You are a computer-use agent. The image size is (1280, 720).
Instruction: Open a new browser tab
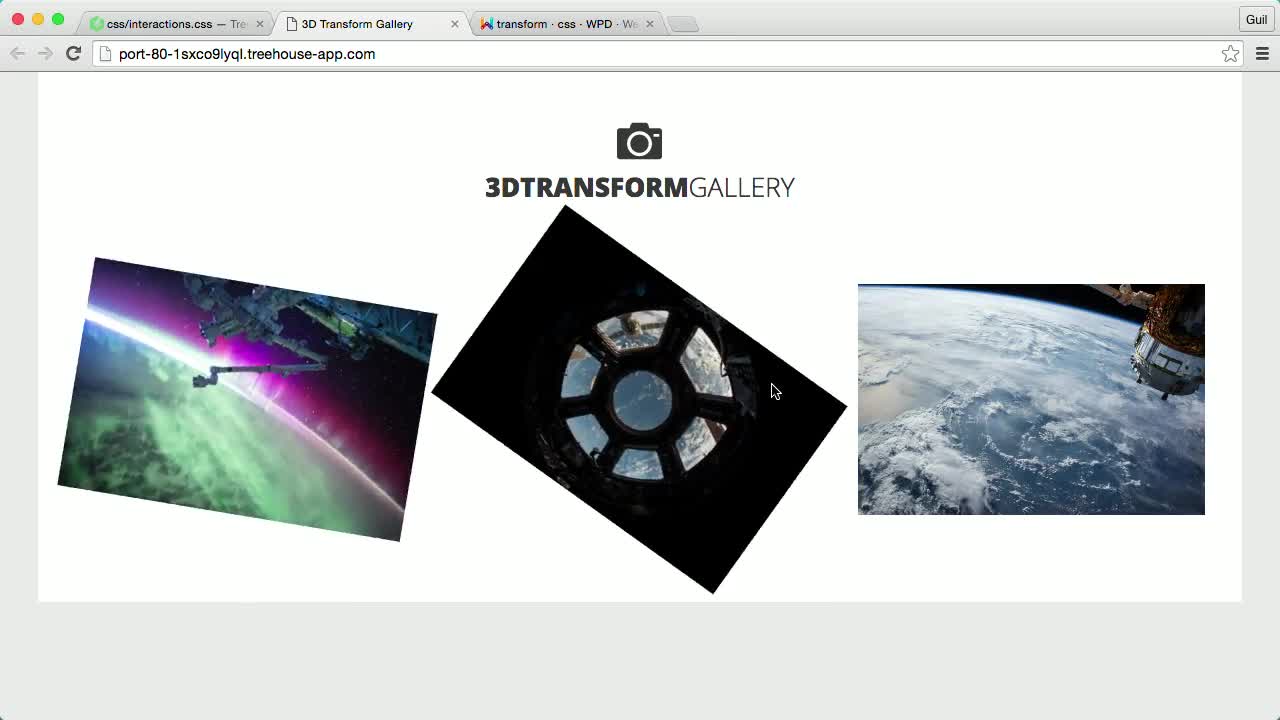coord(683,23)
